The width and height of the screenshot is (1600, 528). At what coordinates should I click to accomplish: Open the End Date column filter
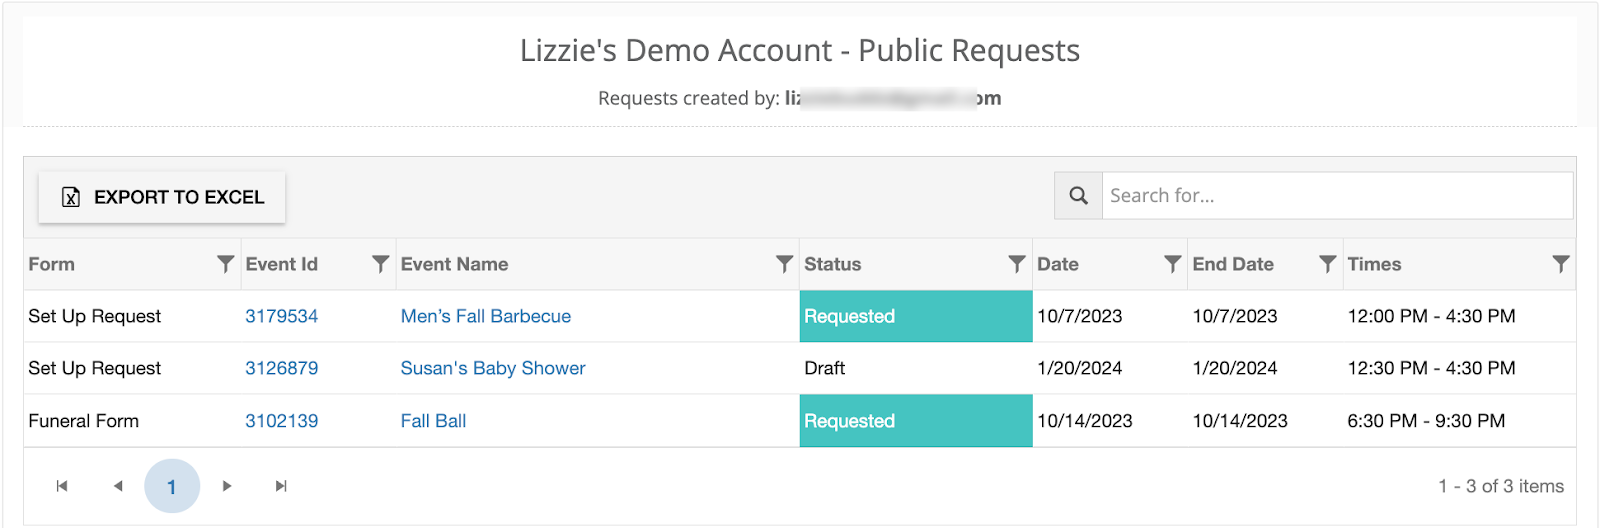pyautogui.click(x=1327, y=264)
